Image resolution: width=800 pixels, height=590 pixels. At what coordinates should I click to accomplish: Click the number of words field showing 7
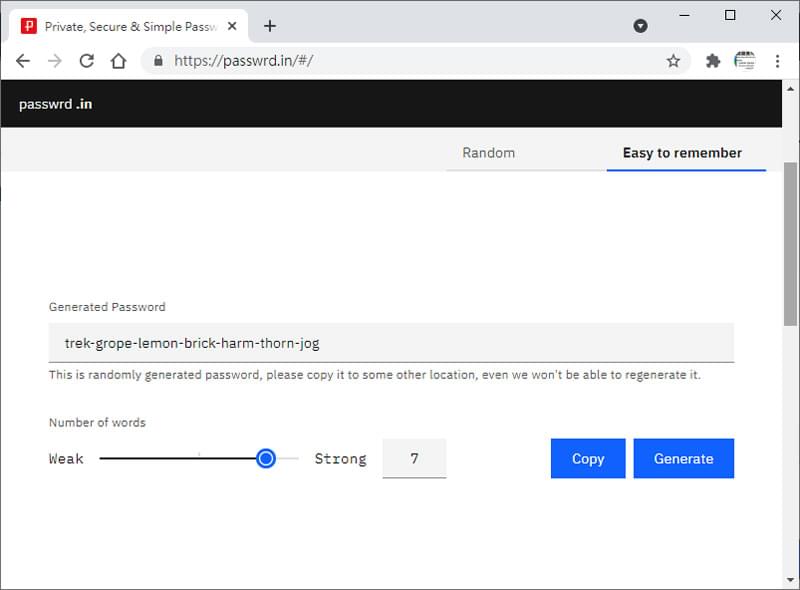coord(414,458)
